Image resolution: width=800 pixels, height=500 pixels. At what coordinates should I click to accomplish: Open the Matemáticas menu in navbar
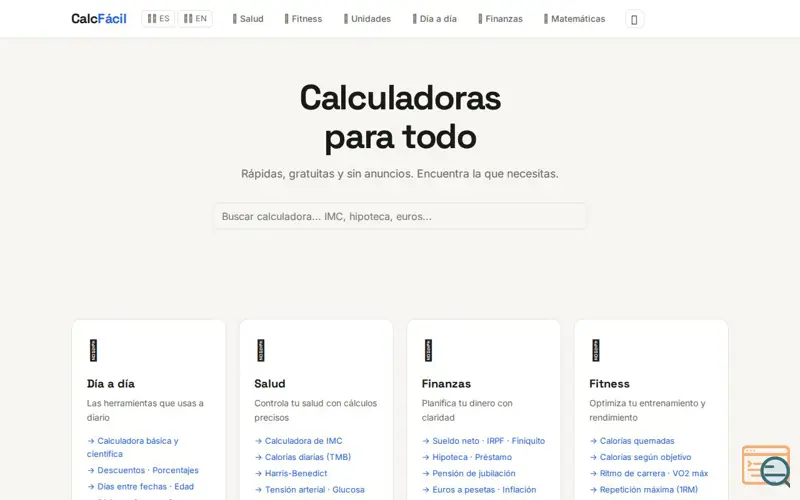click(574, 19)
